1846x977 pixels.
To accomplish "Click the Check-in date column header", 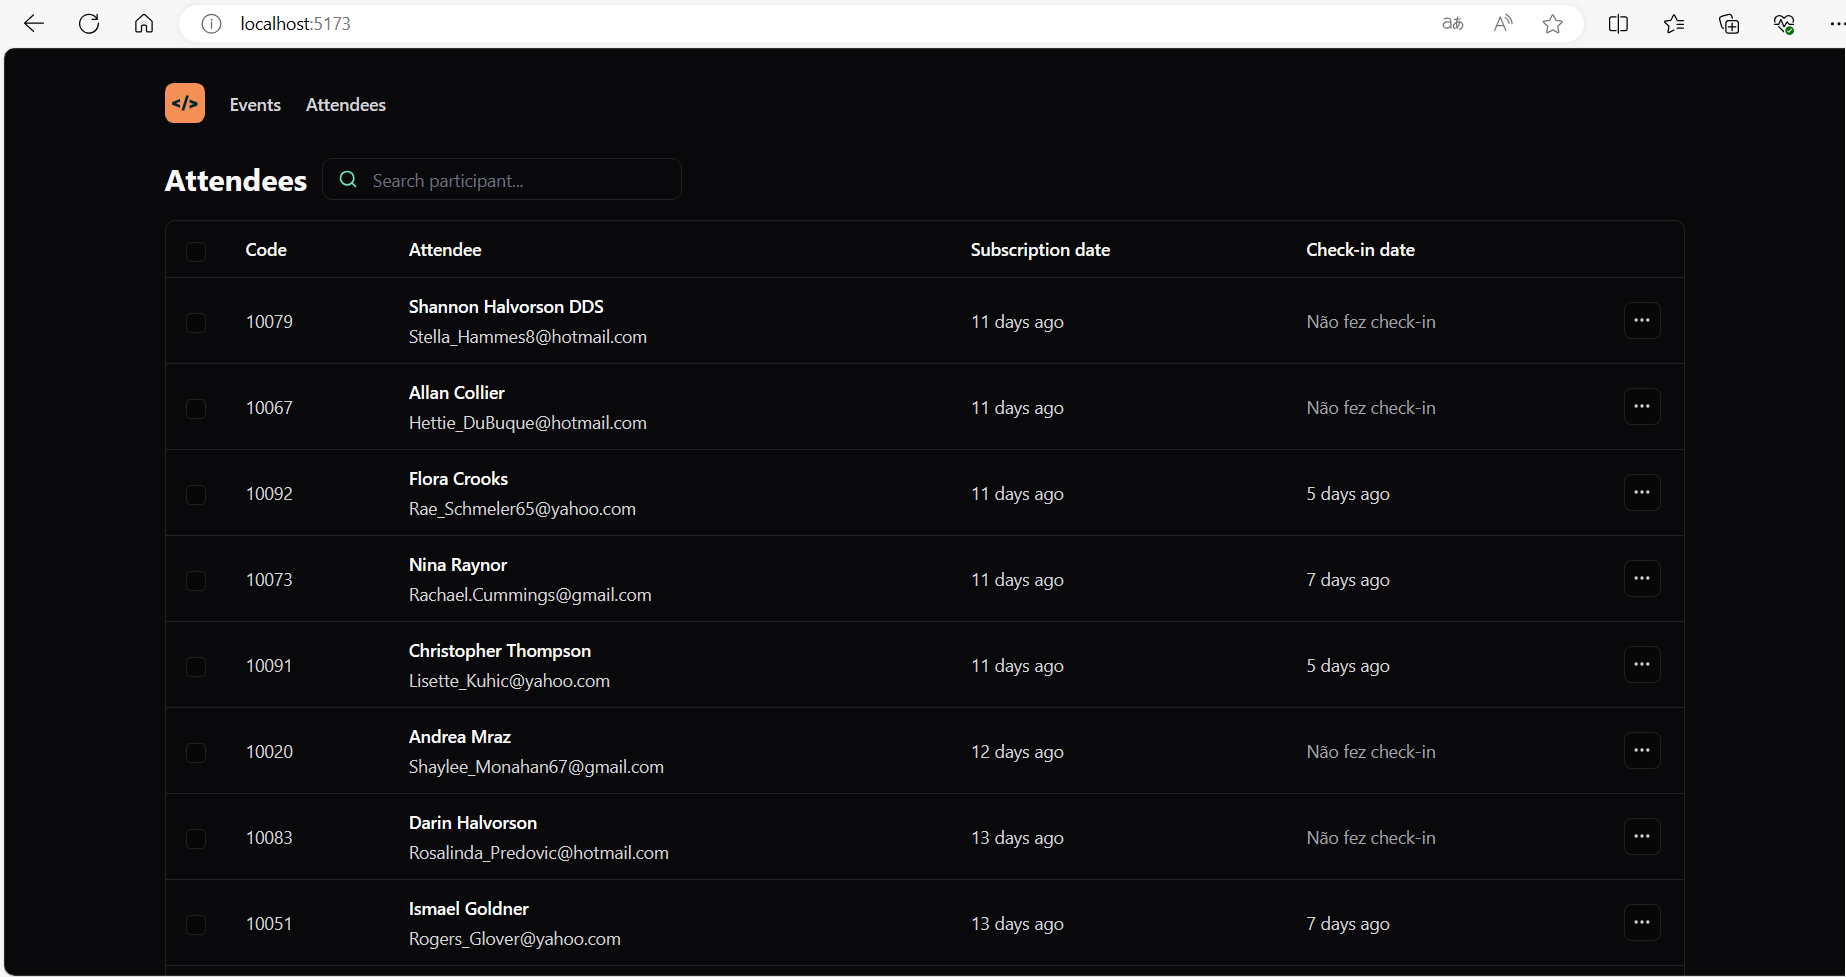I will (x=1360, y=250).
